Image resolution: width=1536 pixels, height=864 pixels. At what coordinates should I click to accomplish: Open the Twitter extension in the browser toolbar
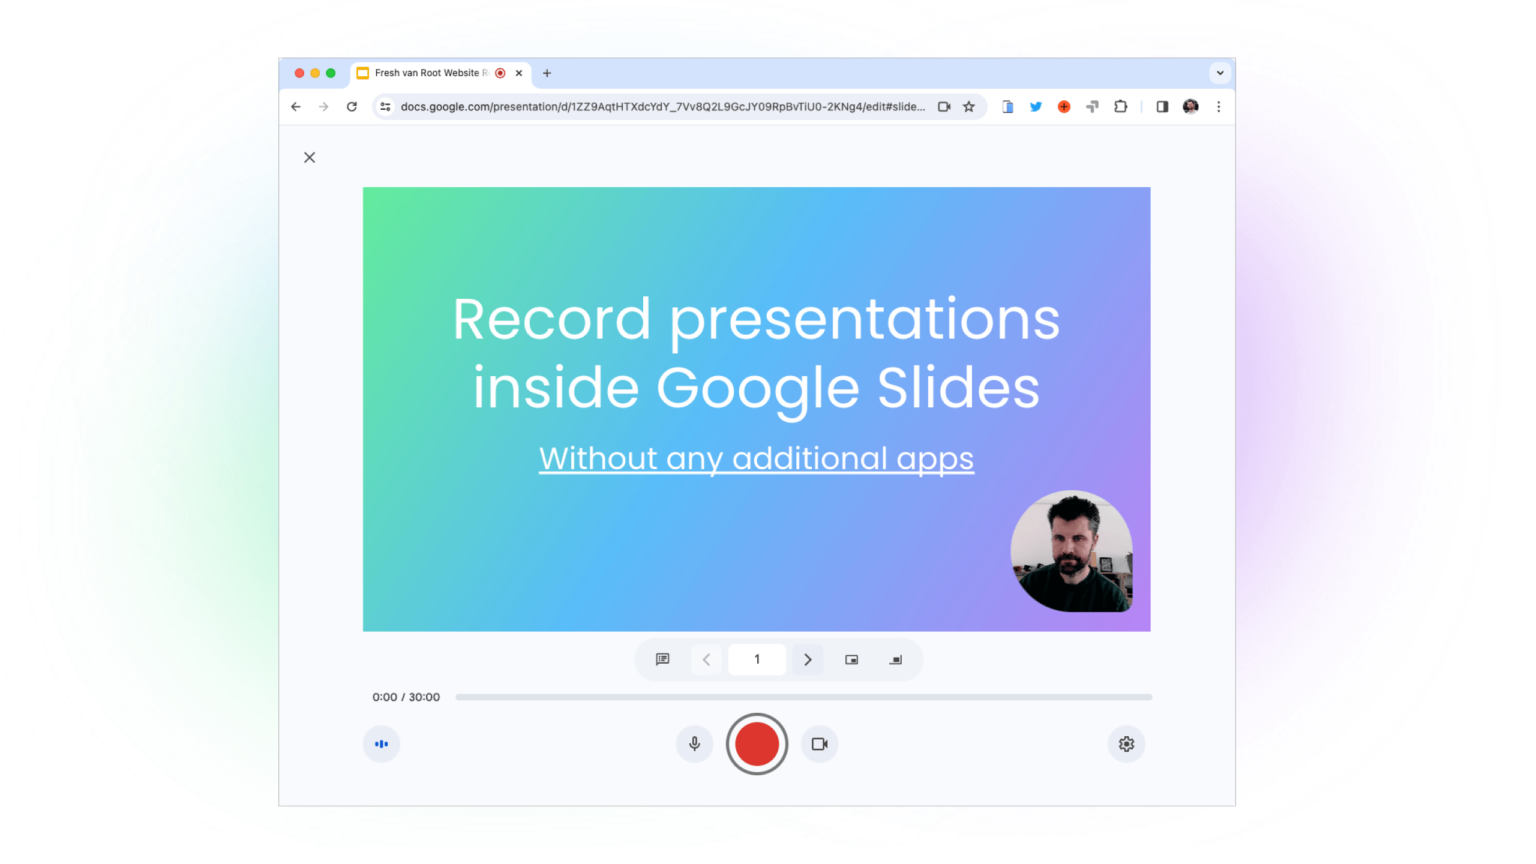pyautogui.click(x=1036, y=107)
